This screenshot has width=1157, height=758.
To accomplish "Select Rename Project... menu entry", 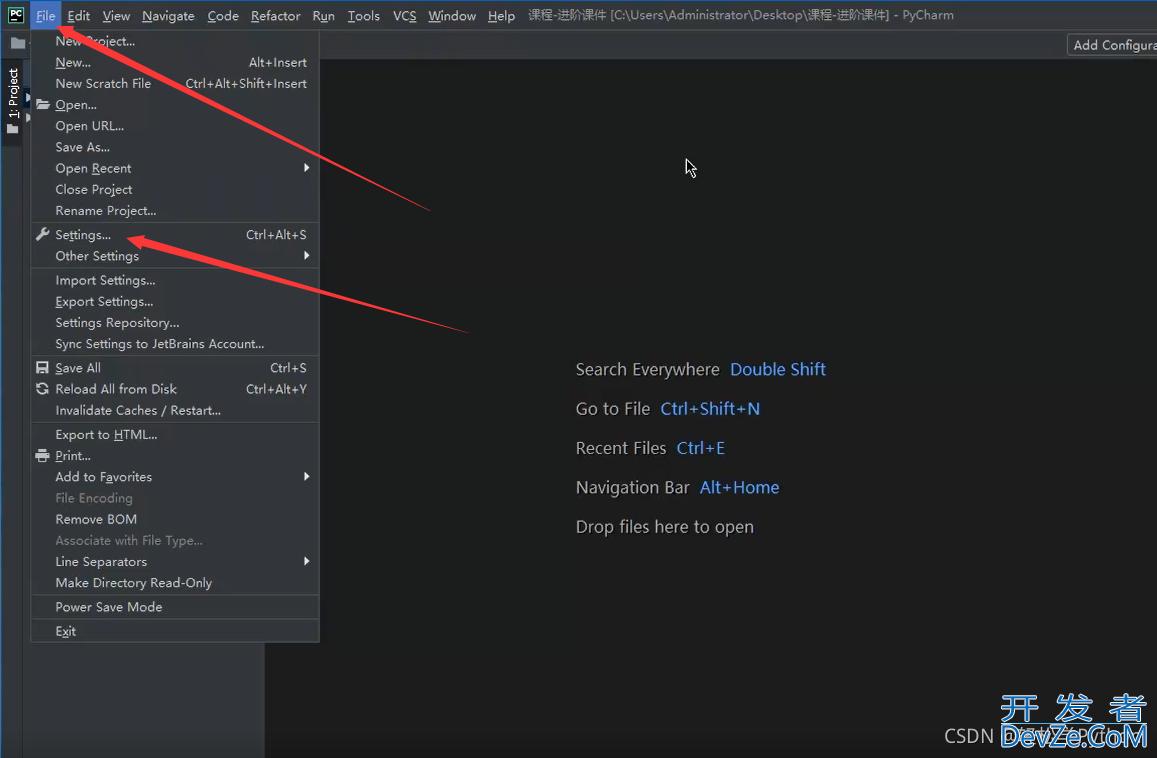I will (x=175, y=211).
